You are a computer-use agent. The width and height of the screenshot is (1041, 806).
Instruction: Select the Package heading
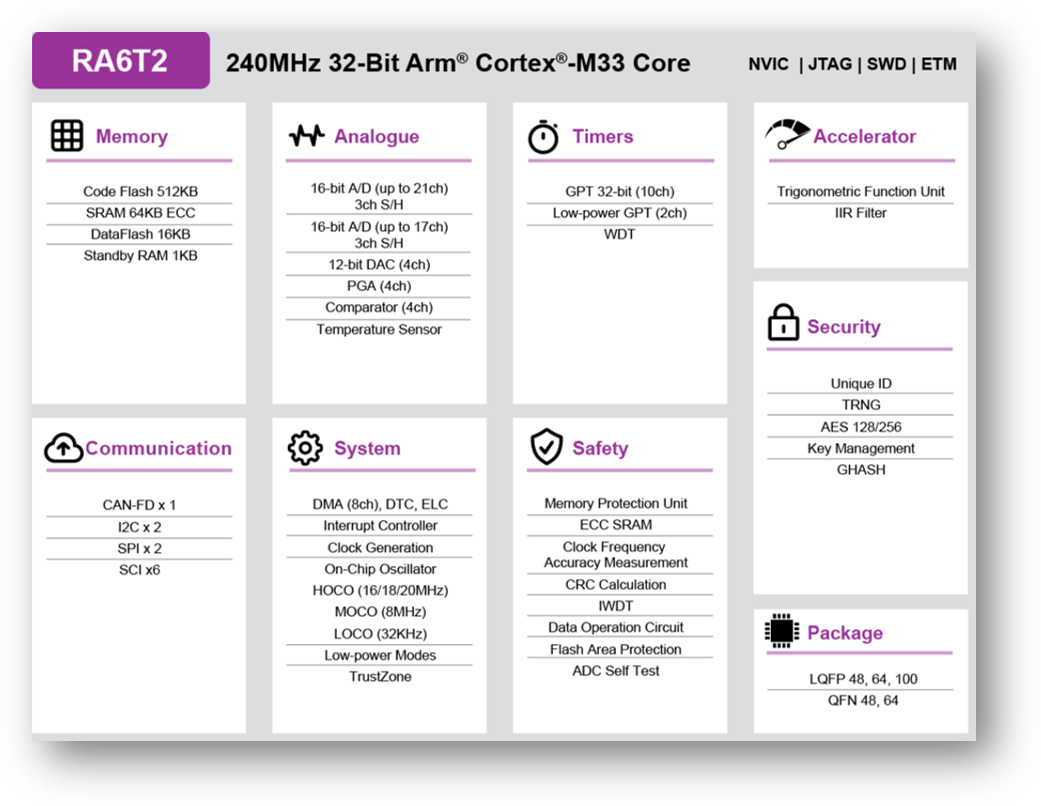click(x=845, y=633)
